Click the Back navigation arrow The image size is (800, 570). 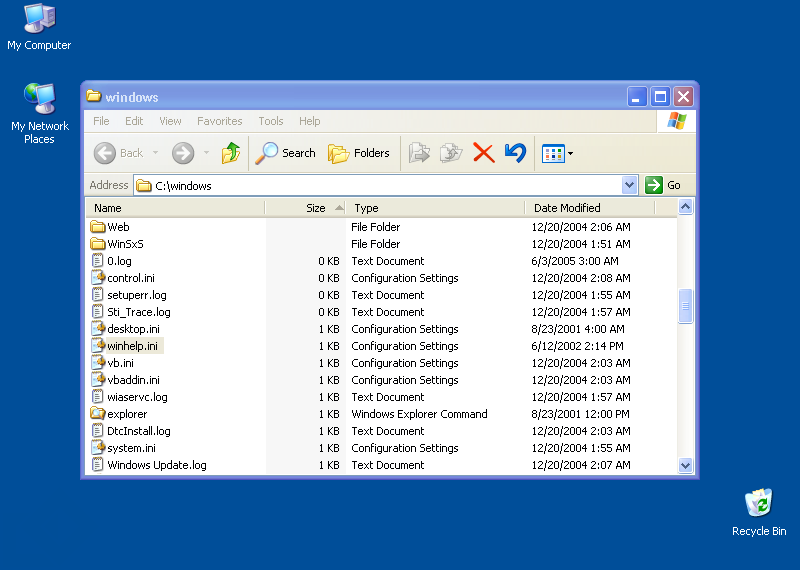coord(105,153)
